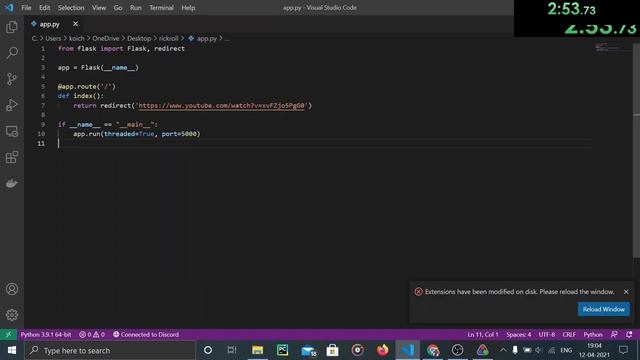
Task: Click the OneDrive breadcrumb segment
Action: coord(106,38)
